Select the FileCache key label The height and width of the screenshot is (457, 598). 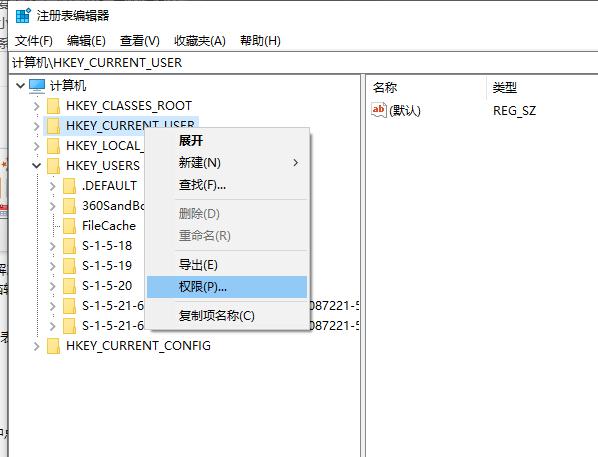pyautogui.click(x=109, y=226)
